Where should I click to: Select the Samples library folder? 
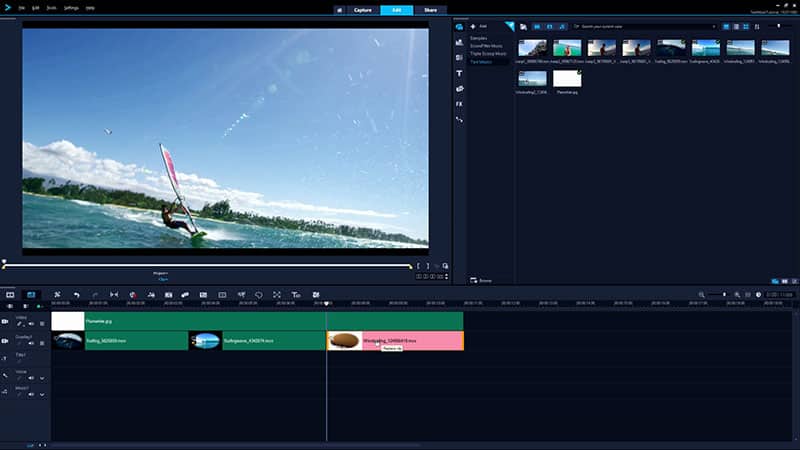pyautogui.click(x=479, y=38)
